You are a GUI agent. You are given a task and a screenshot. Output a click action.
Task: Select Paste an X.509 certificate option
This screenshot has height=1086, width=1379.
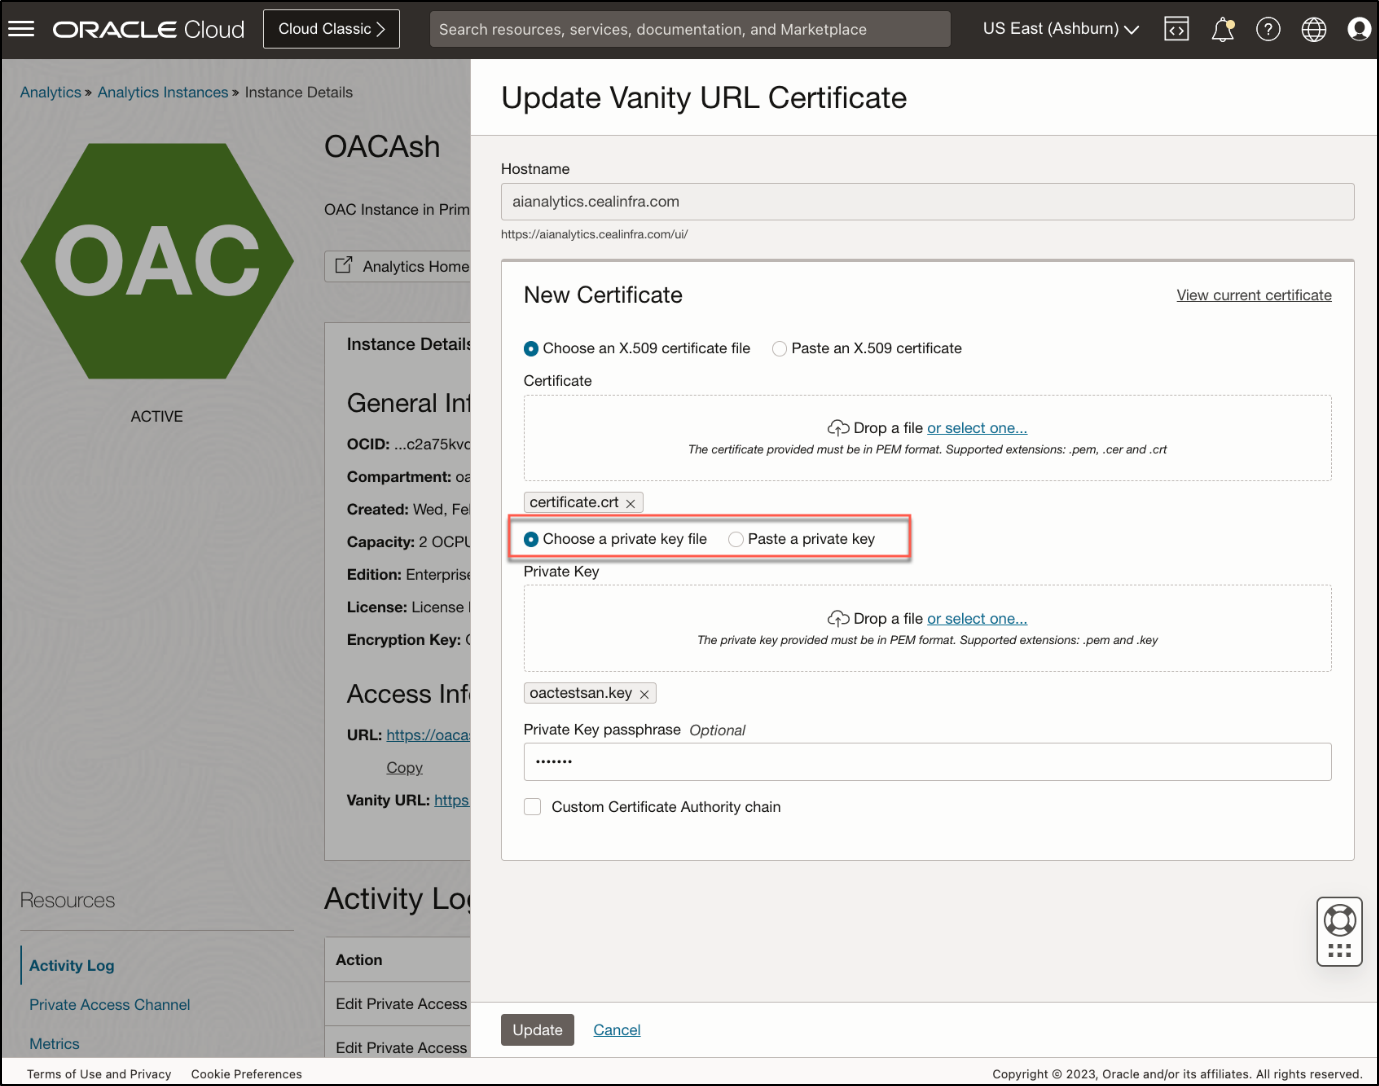click(779, 348)
